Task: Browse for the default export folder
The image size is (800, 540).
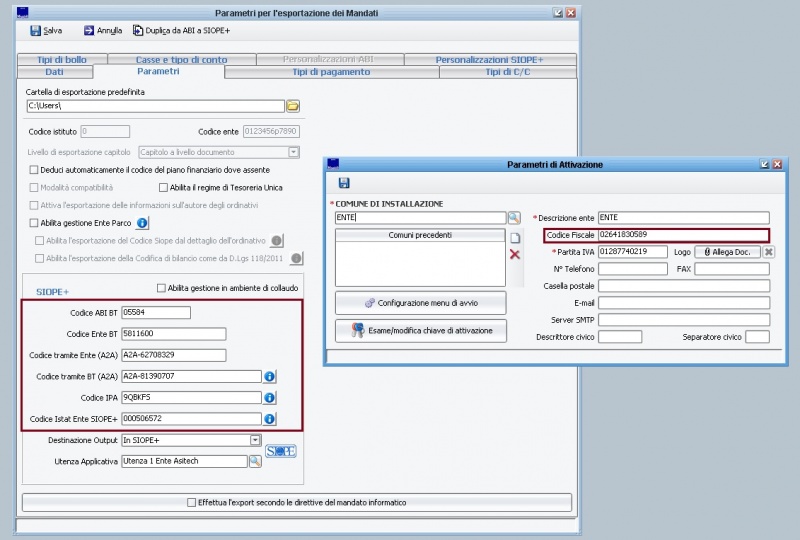Action: click(294, 106)
